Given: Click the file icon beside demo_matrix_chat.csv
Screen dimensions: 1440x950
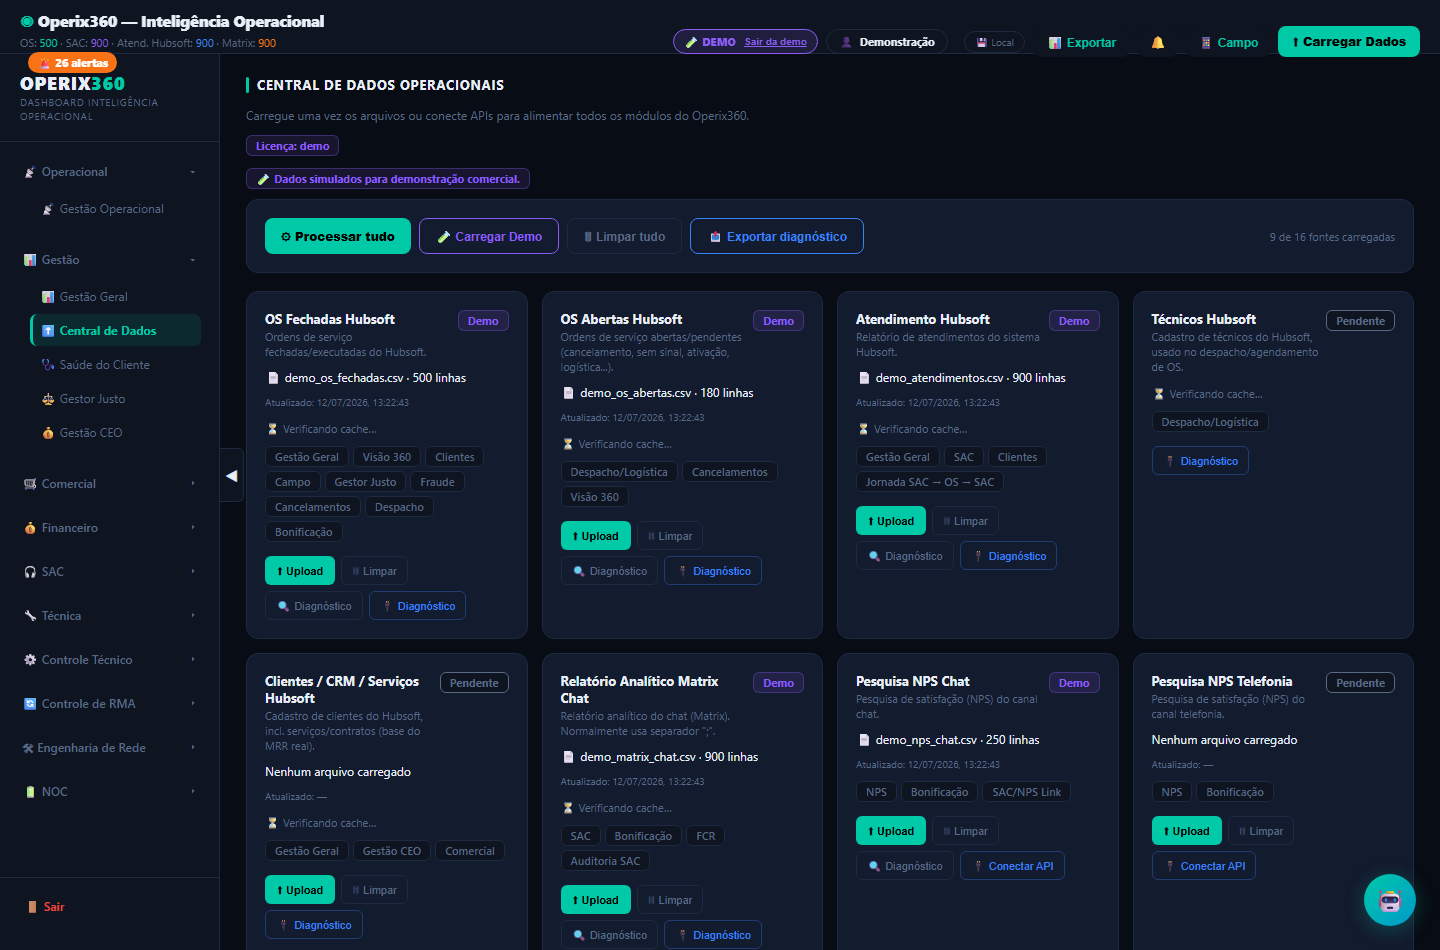Looking at the screenshot, I should (568, 757).
